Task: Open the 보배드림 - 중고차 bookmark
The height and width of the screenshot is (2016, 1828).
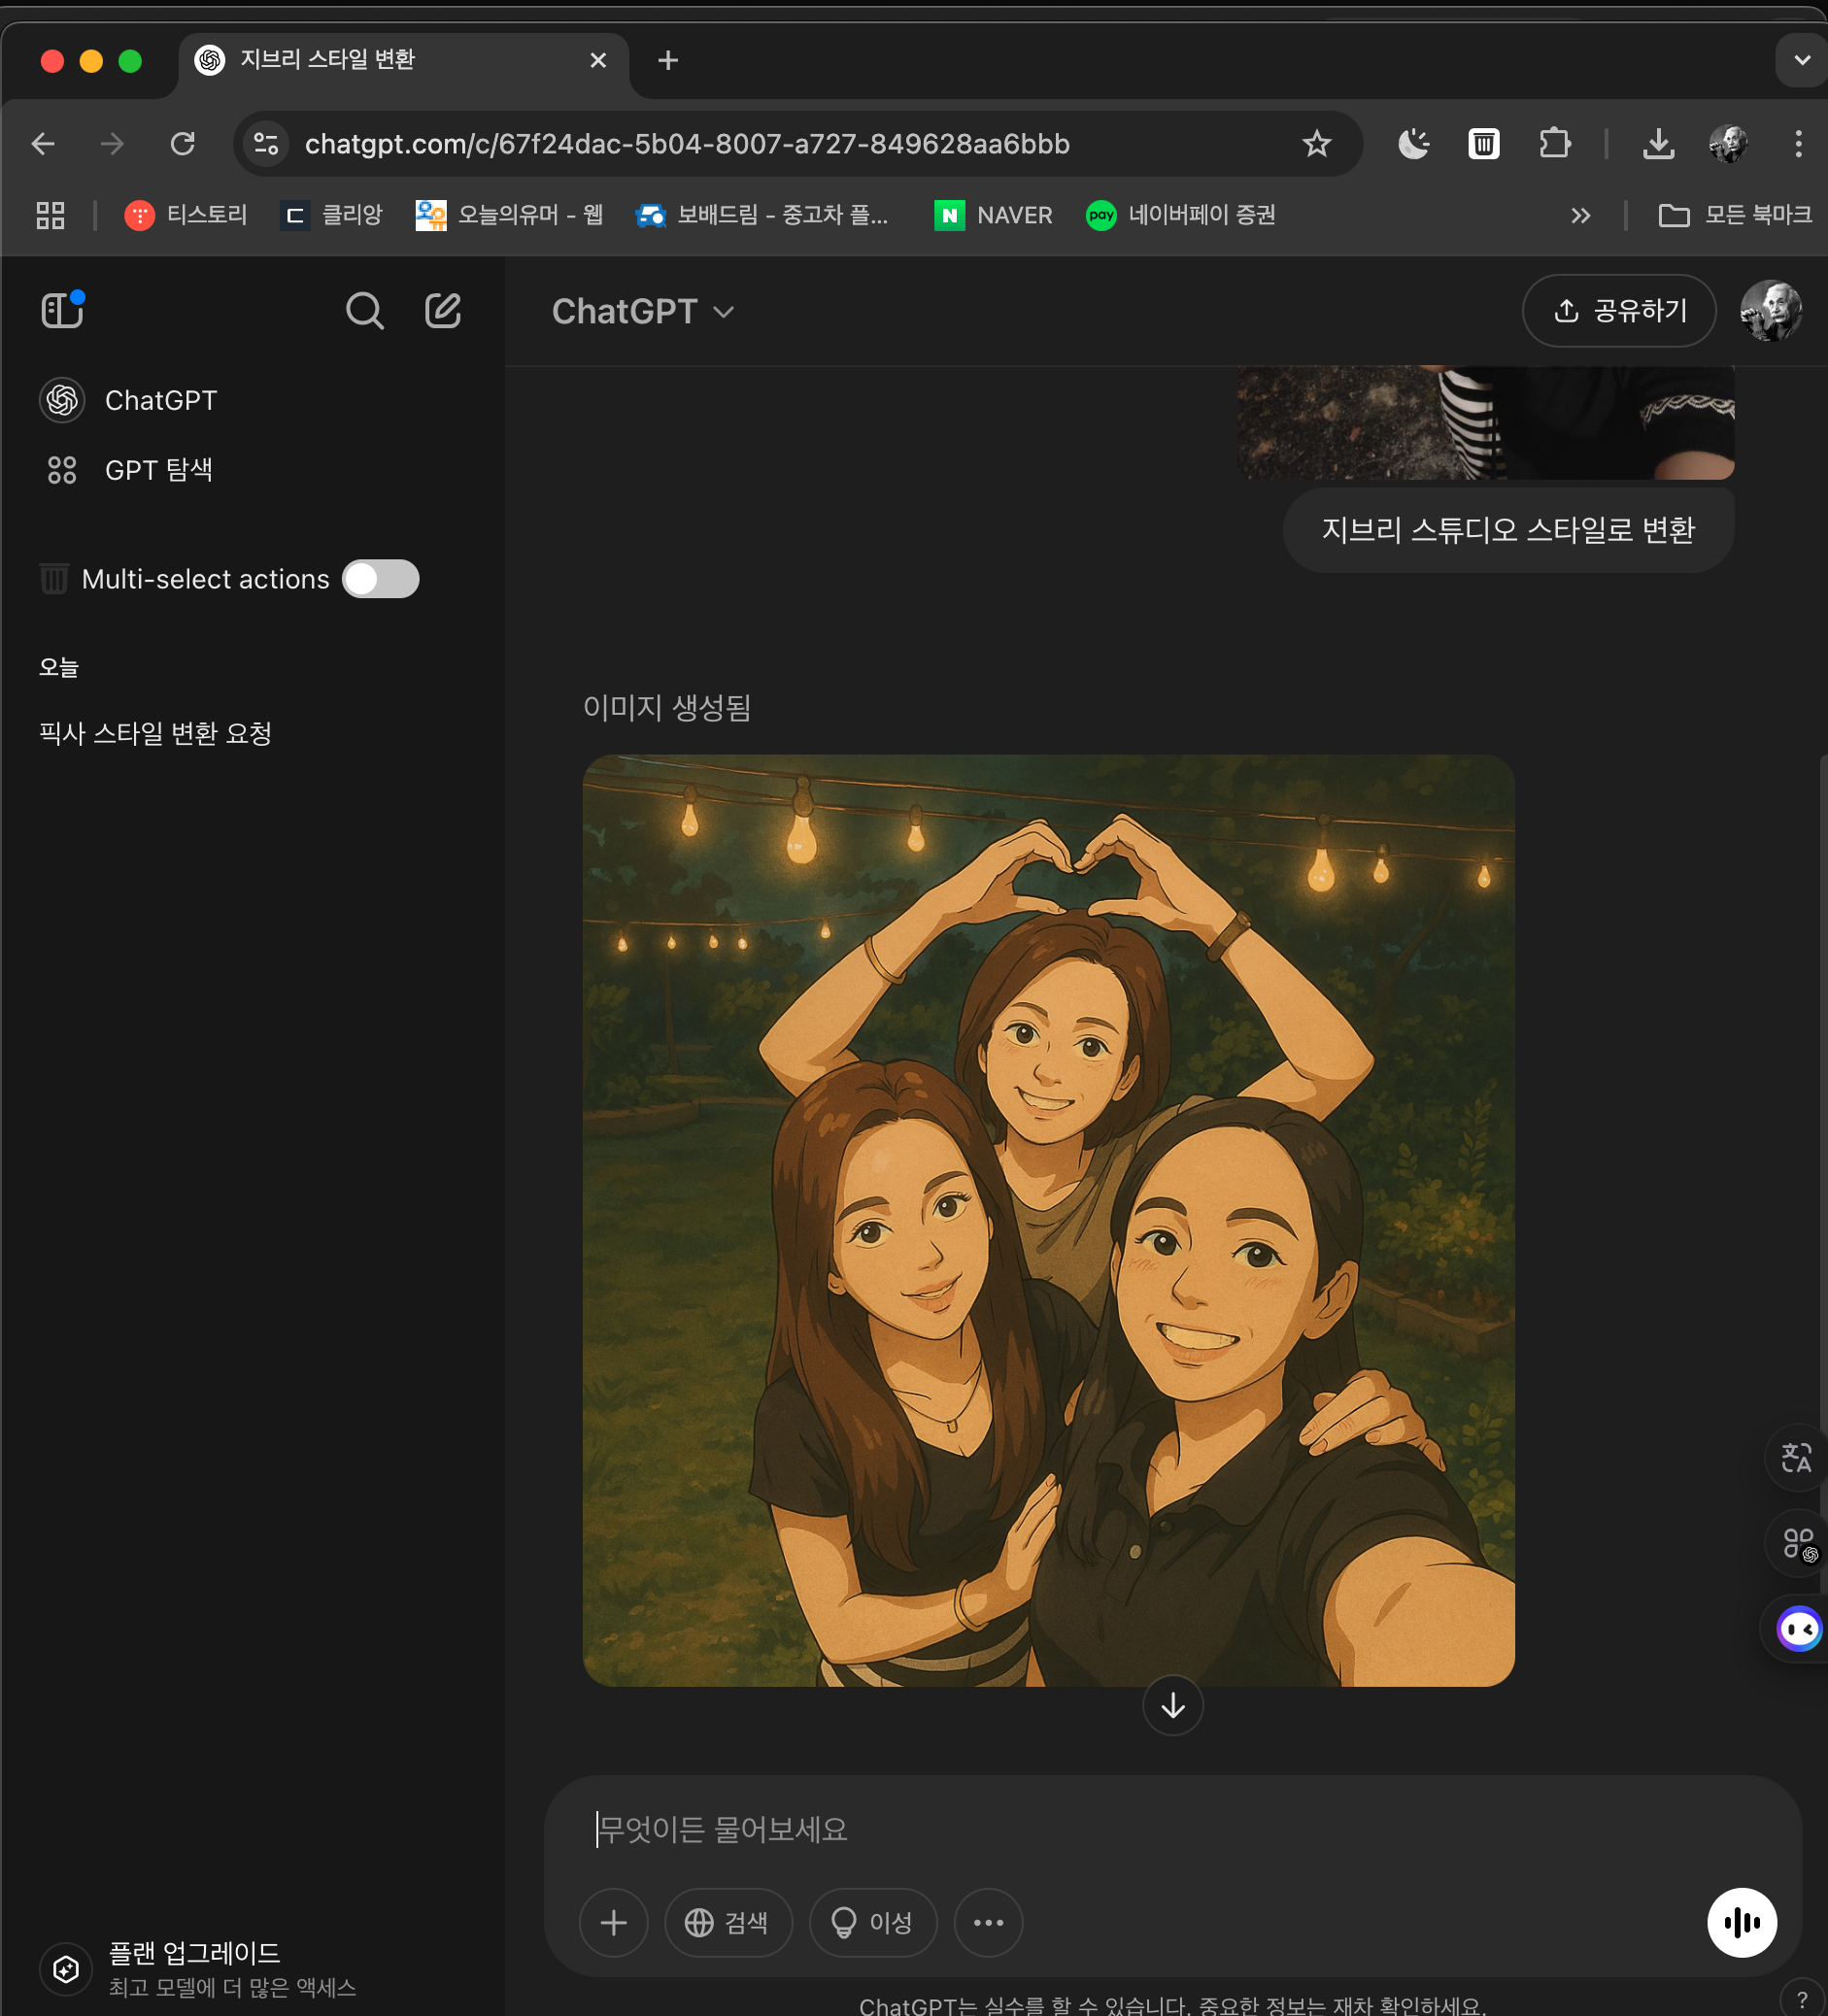Action: tap(762, 215)
